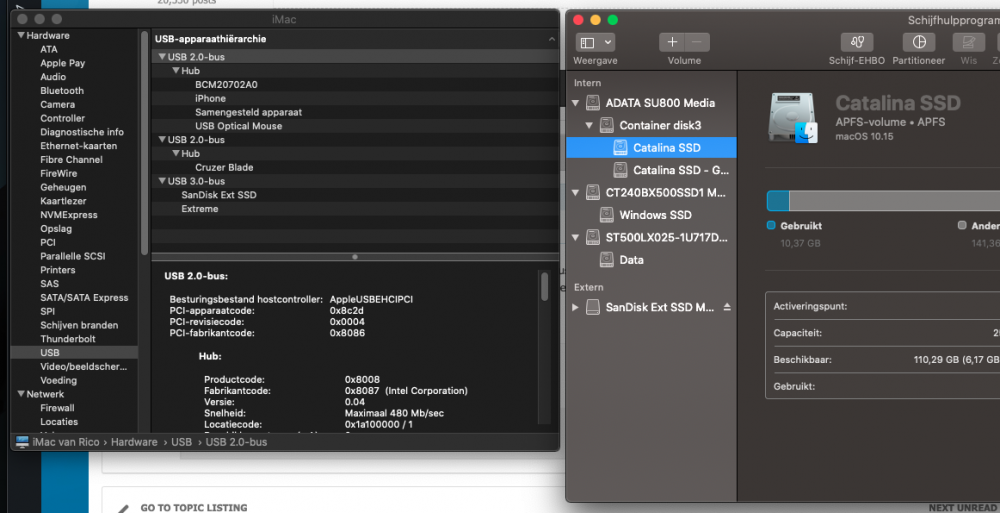Click the Gebruikt blue legend swatch

(x=770, y=225)
